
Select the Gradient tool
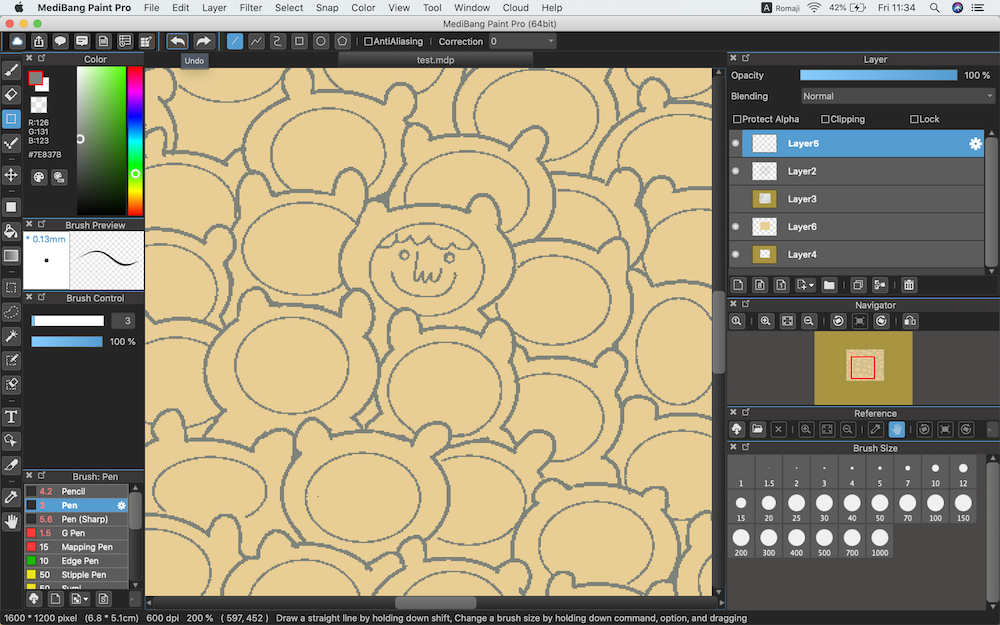coord(11,256)
